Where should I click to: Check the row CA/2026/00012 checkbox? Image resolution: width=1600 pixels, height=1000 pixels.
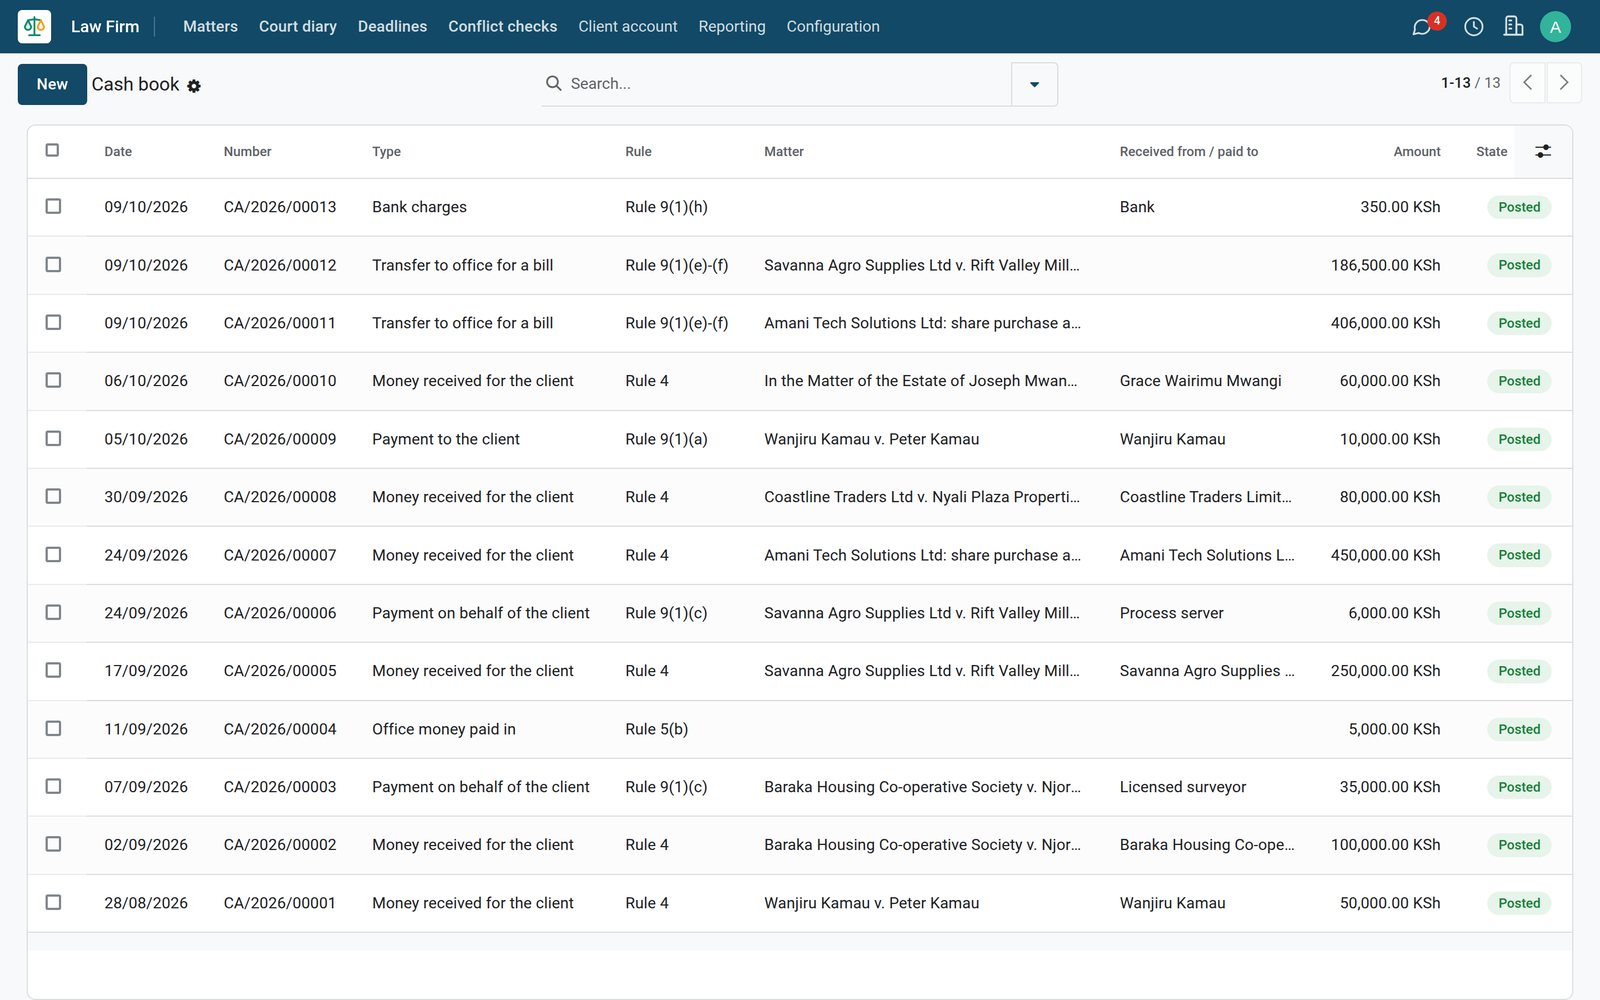(53, 264)
